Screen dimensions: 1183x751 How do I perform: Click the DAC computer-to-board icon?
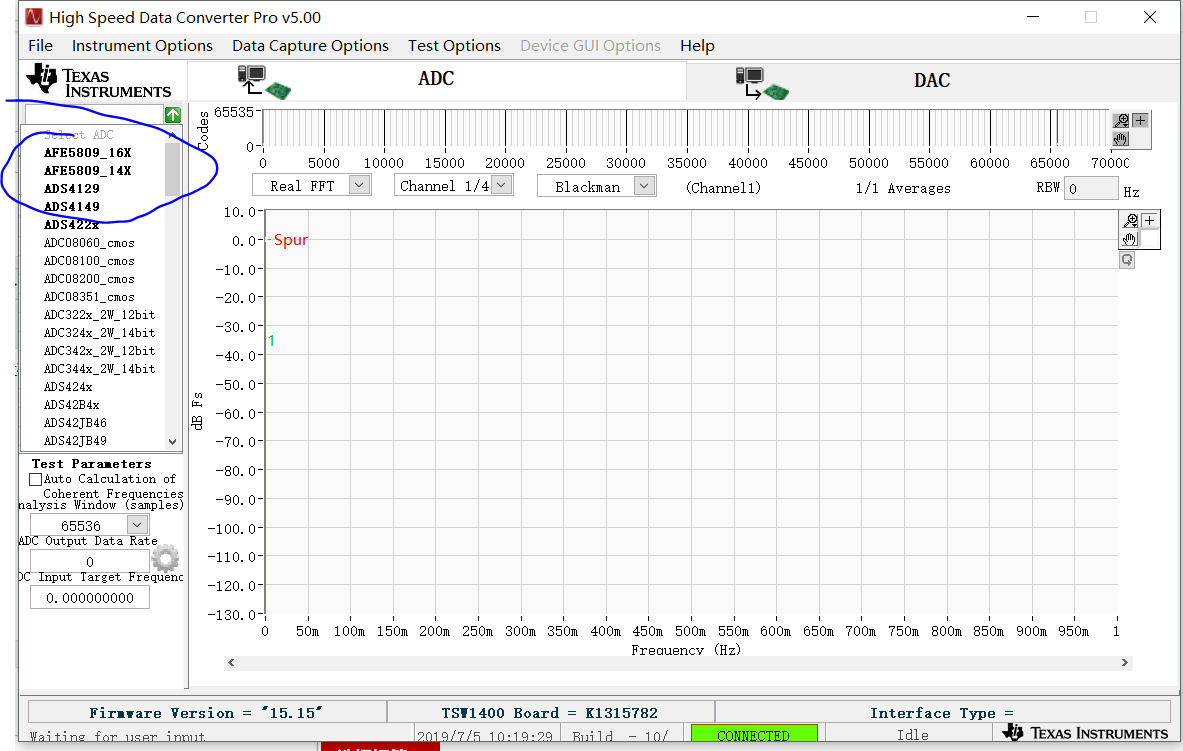tap(761, 83)
